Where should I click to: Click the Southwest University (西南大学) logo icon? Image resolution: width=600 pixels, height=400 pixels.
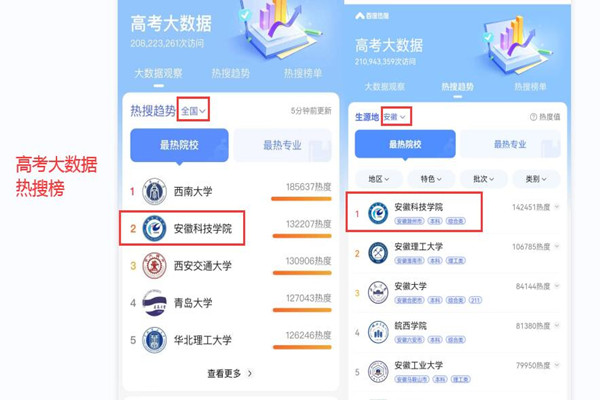154,191
